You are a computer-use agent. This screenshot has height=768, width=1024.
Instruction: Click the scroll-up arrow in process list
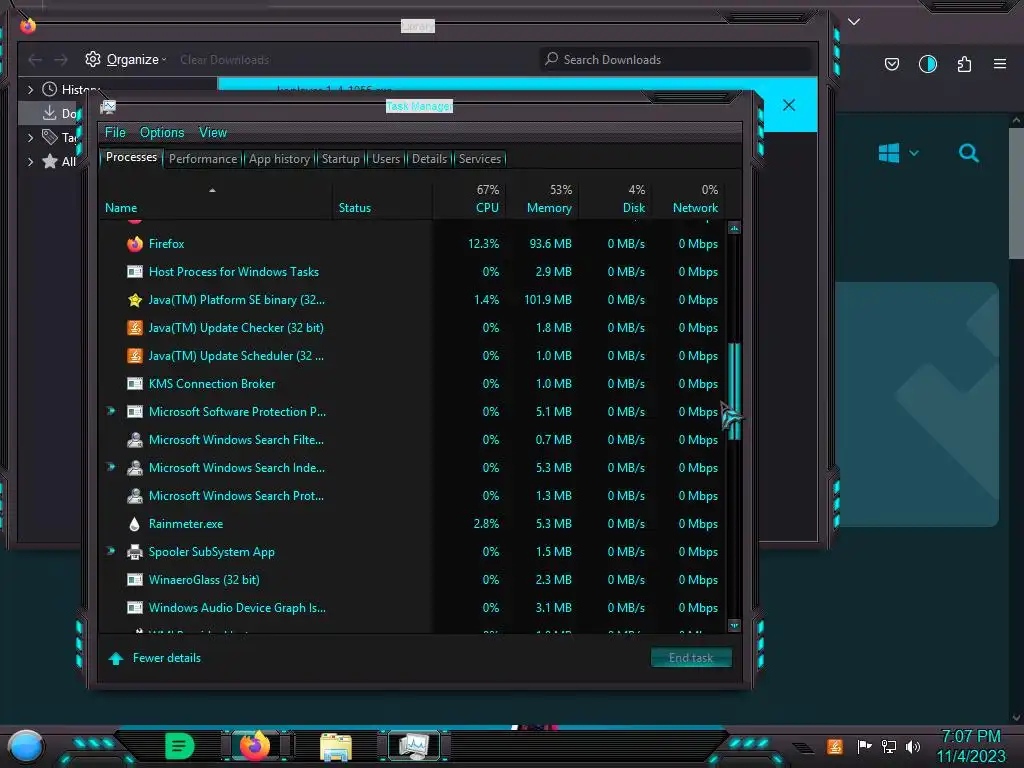pyautogui.click(x=734, y=228)
